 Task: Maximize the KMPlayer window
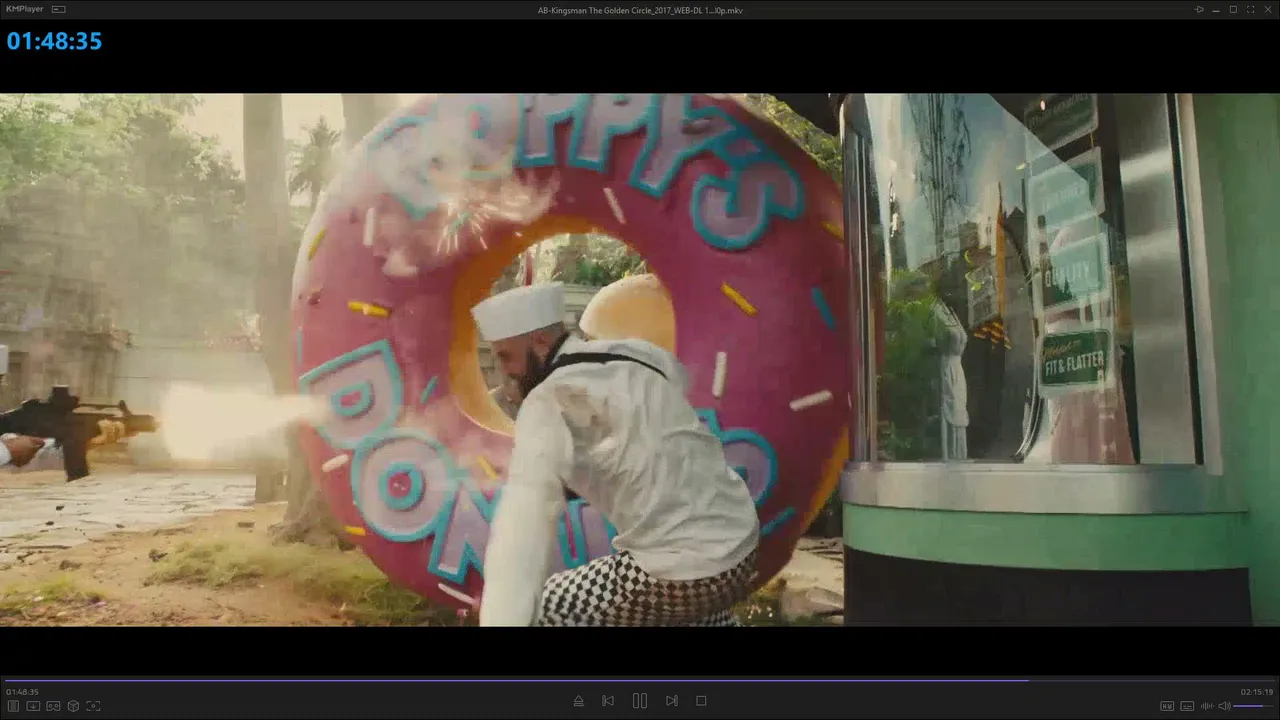click(x=1233, y=10)
